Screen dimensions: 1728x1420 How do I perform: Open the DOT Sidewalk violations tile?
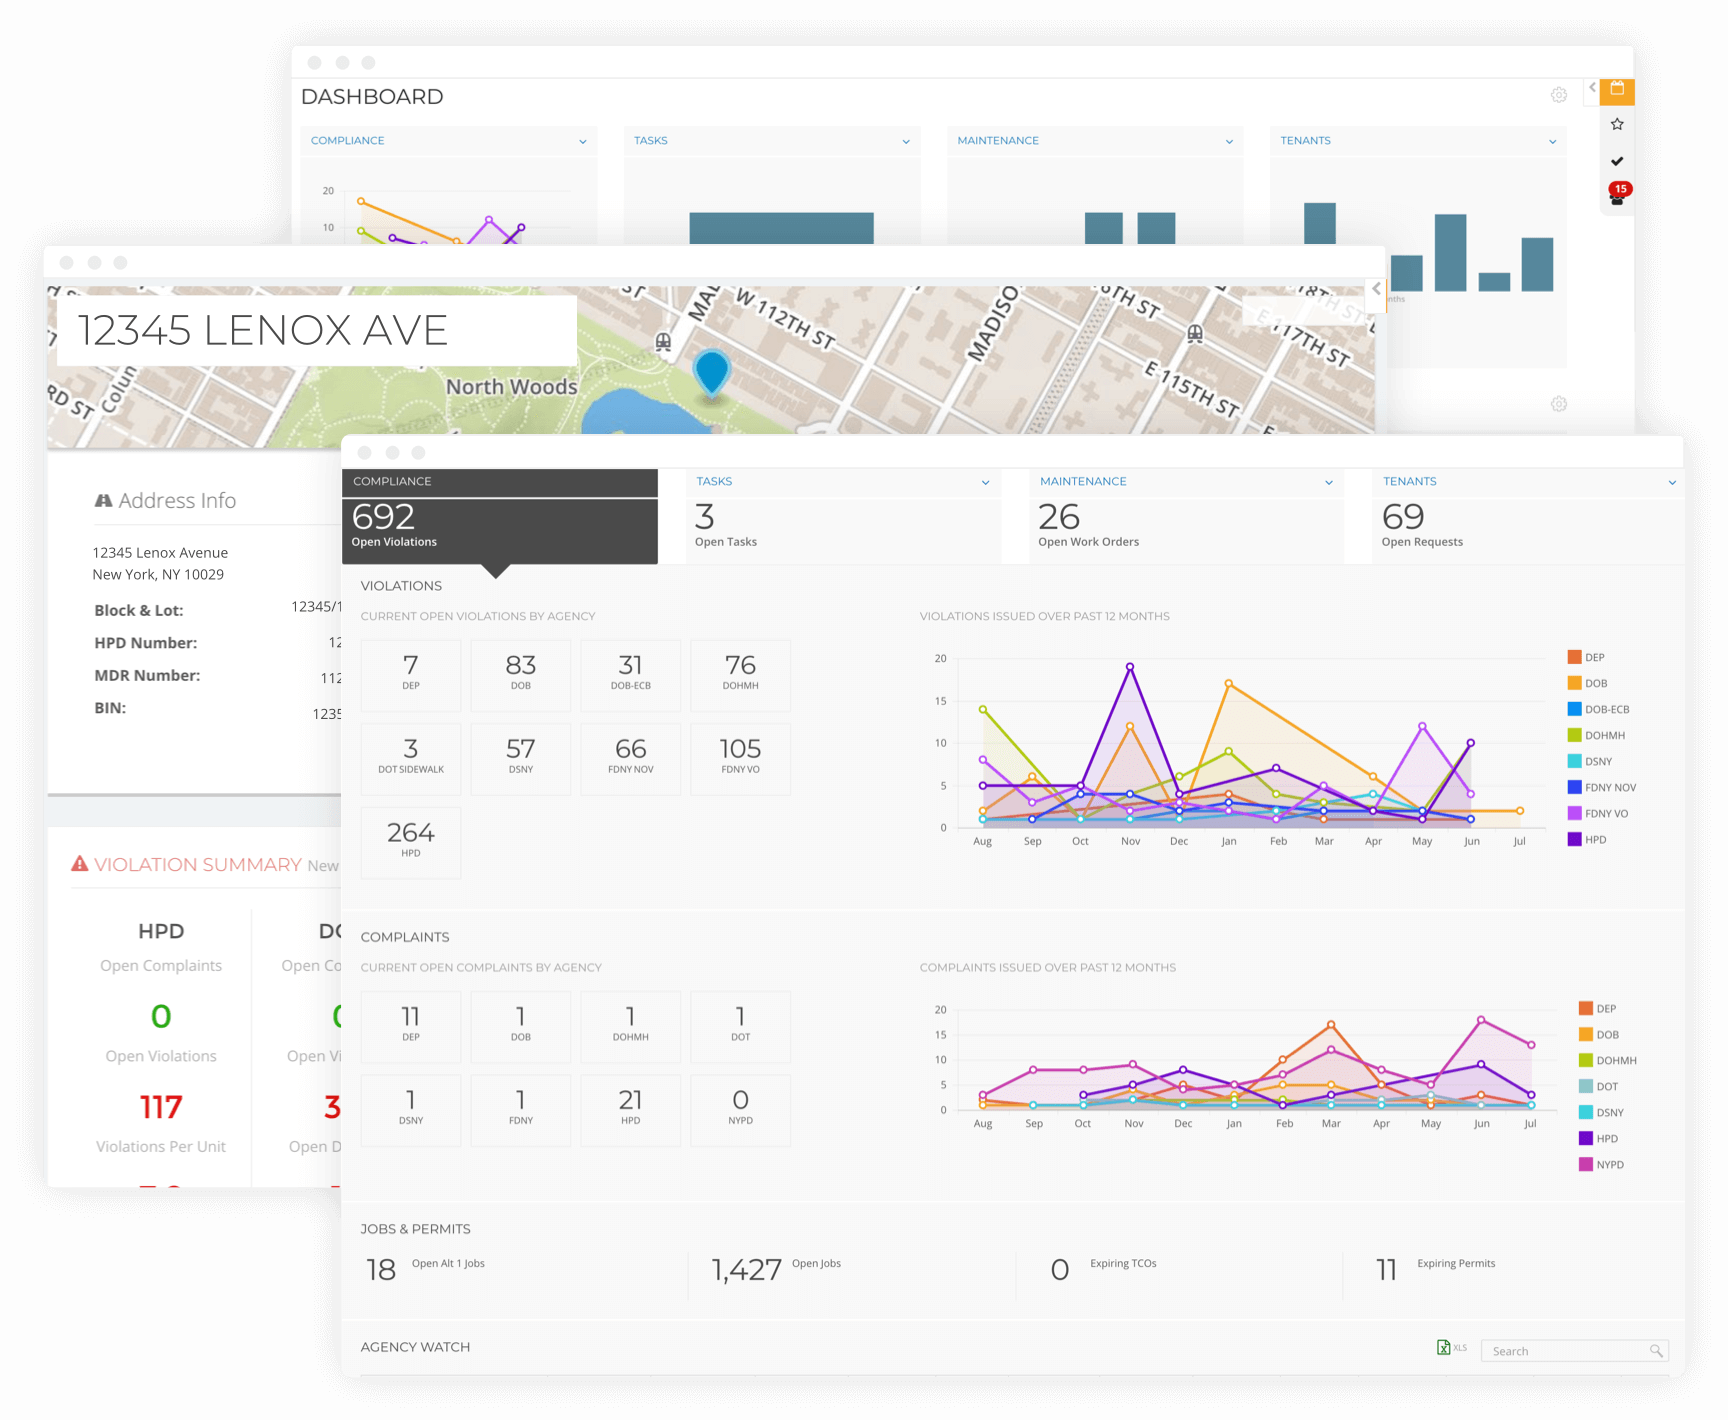click(411, 759)
